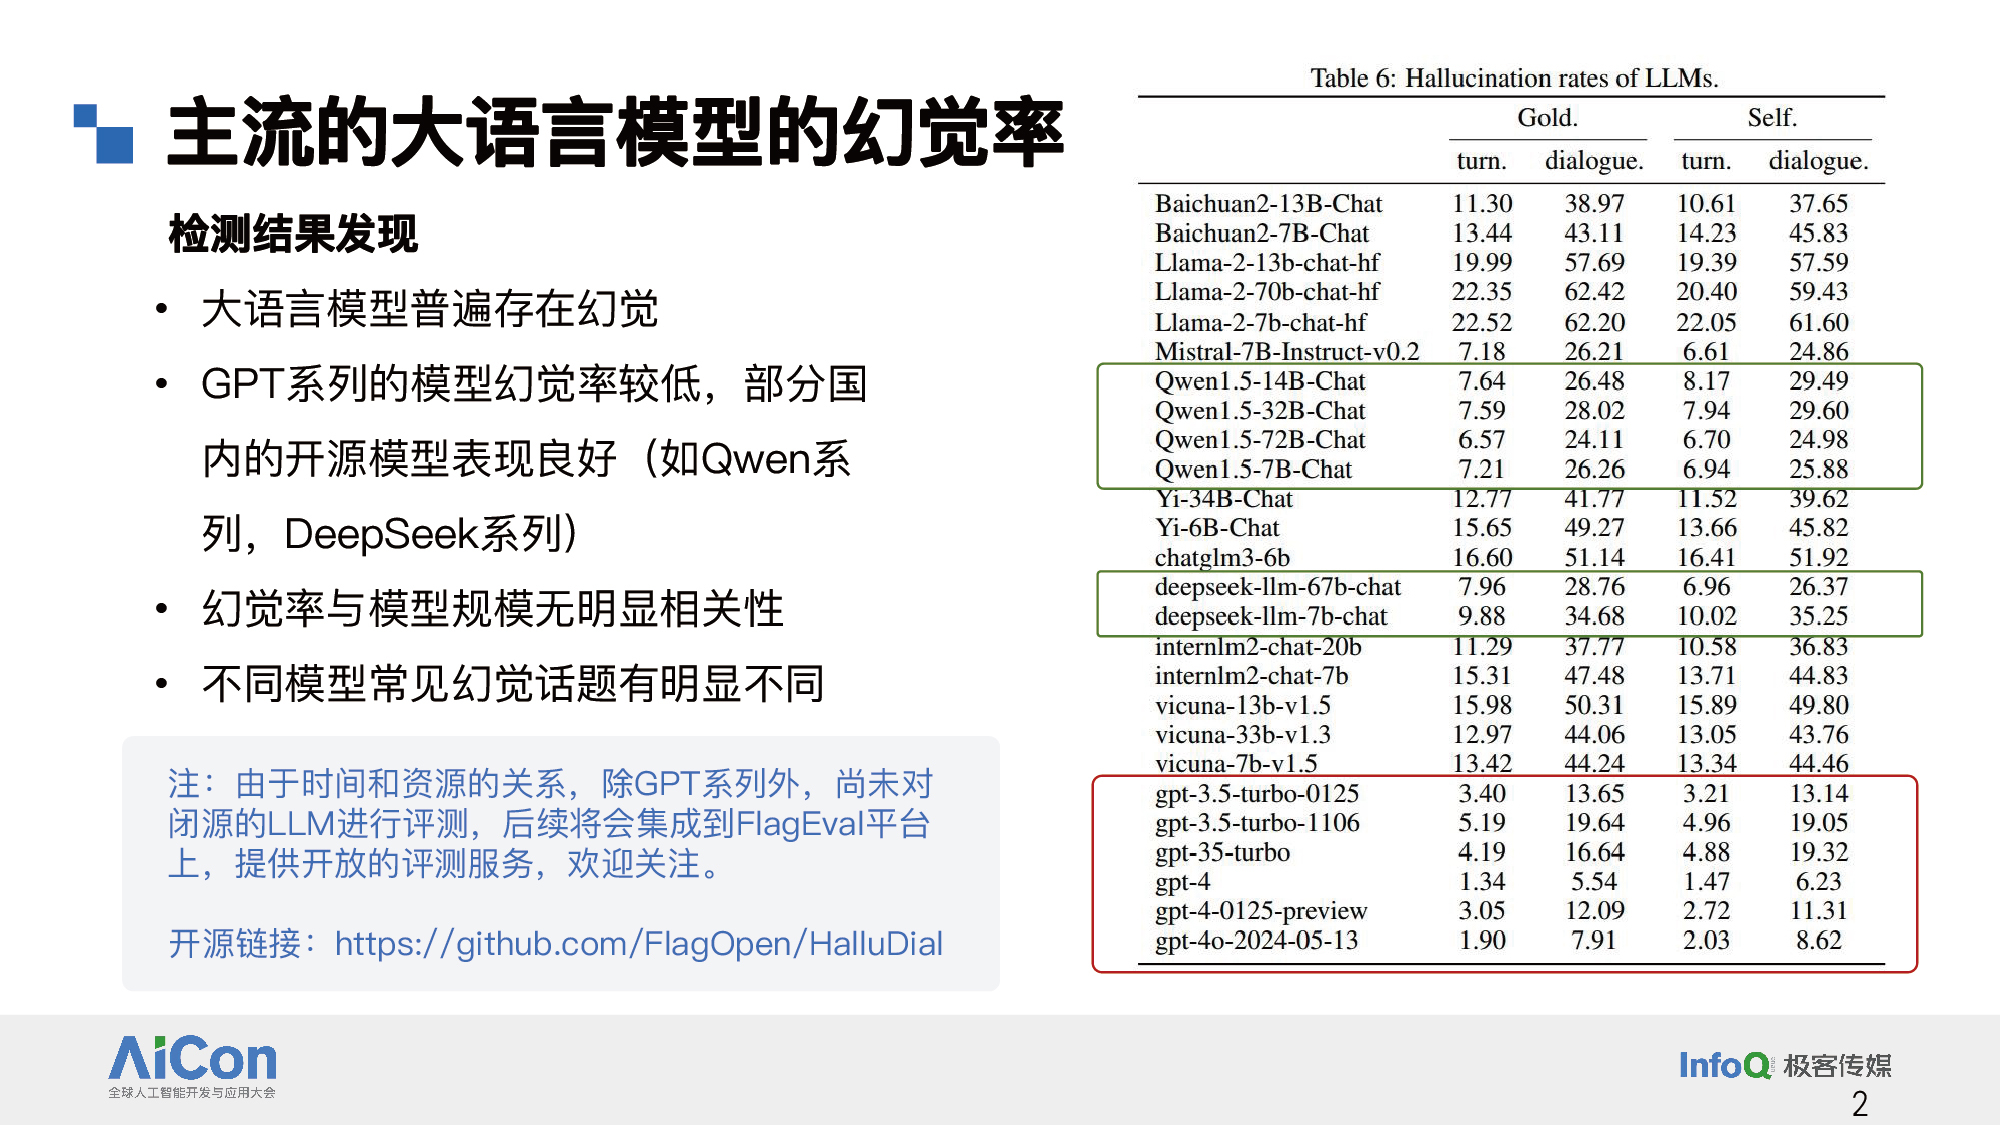Click the AiCon tagline 全球人工智能开发与应用大会
Viewport: 2000px width, 1125px height.
[192, 1092]
